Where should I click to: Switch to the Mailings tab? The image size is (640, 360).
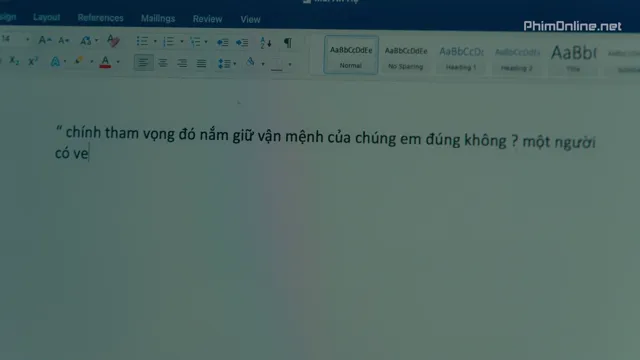[158, 18]
